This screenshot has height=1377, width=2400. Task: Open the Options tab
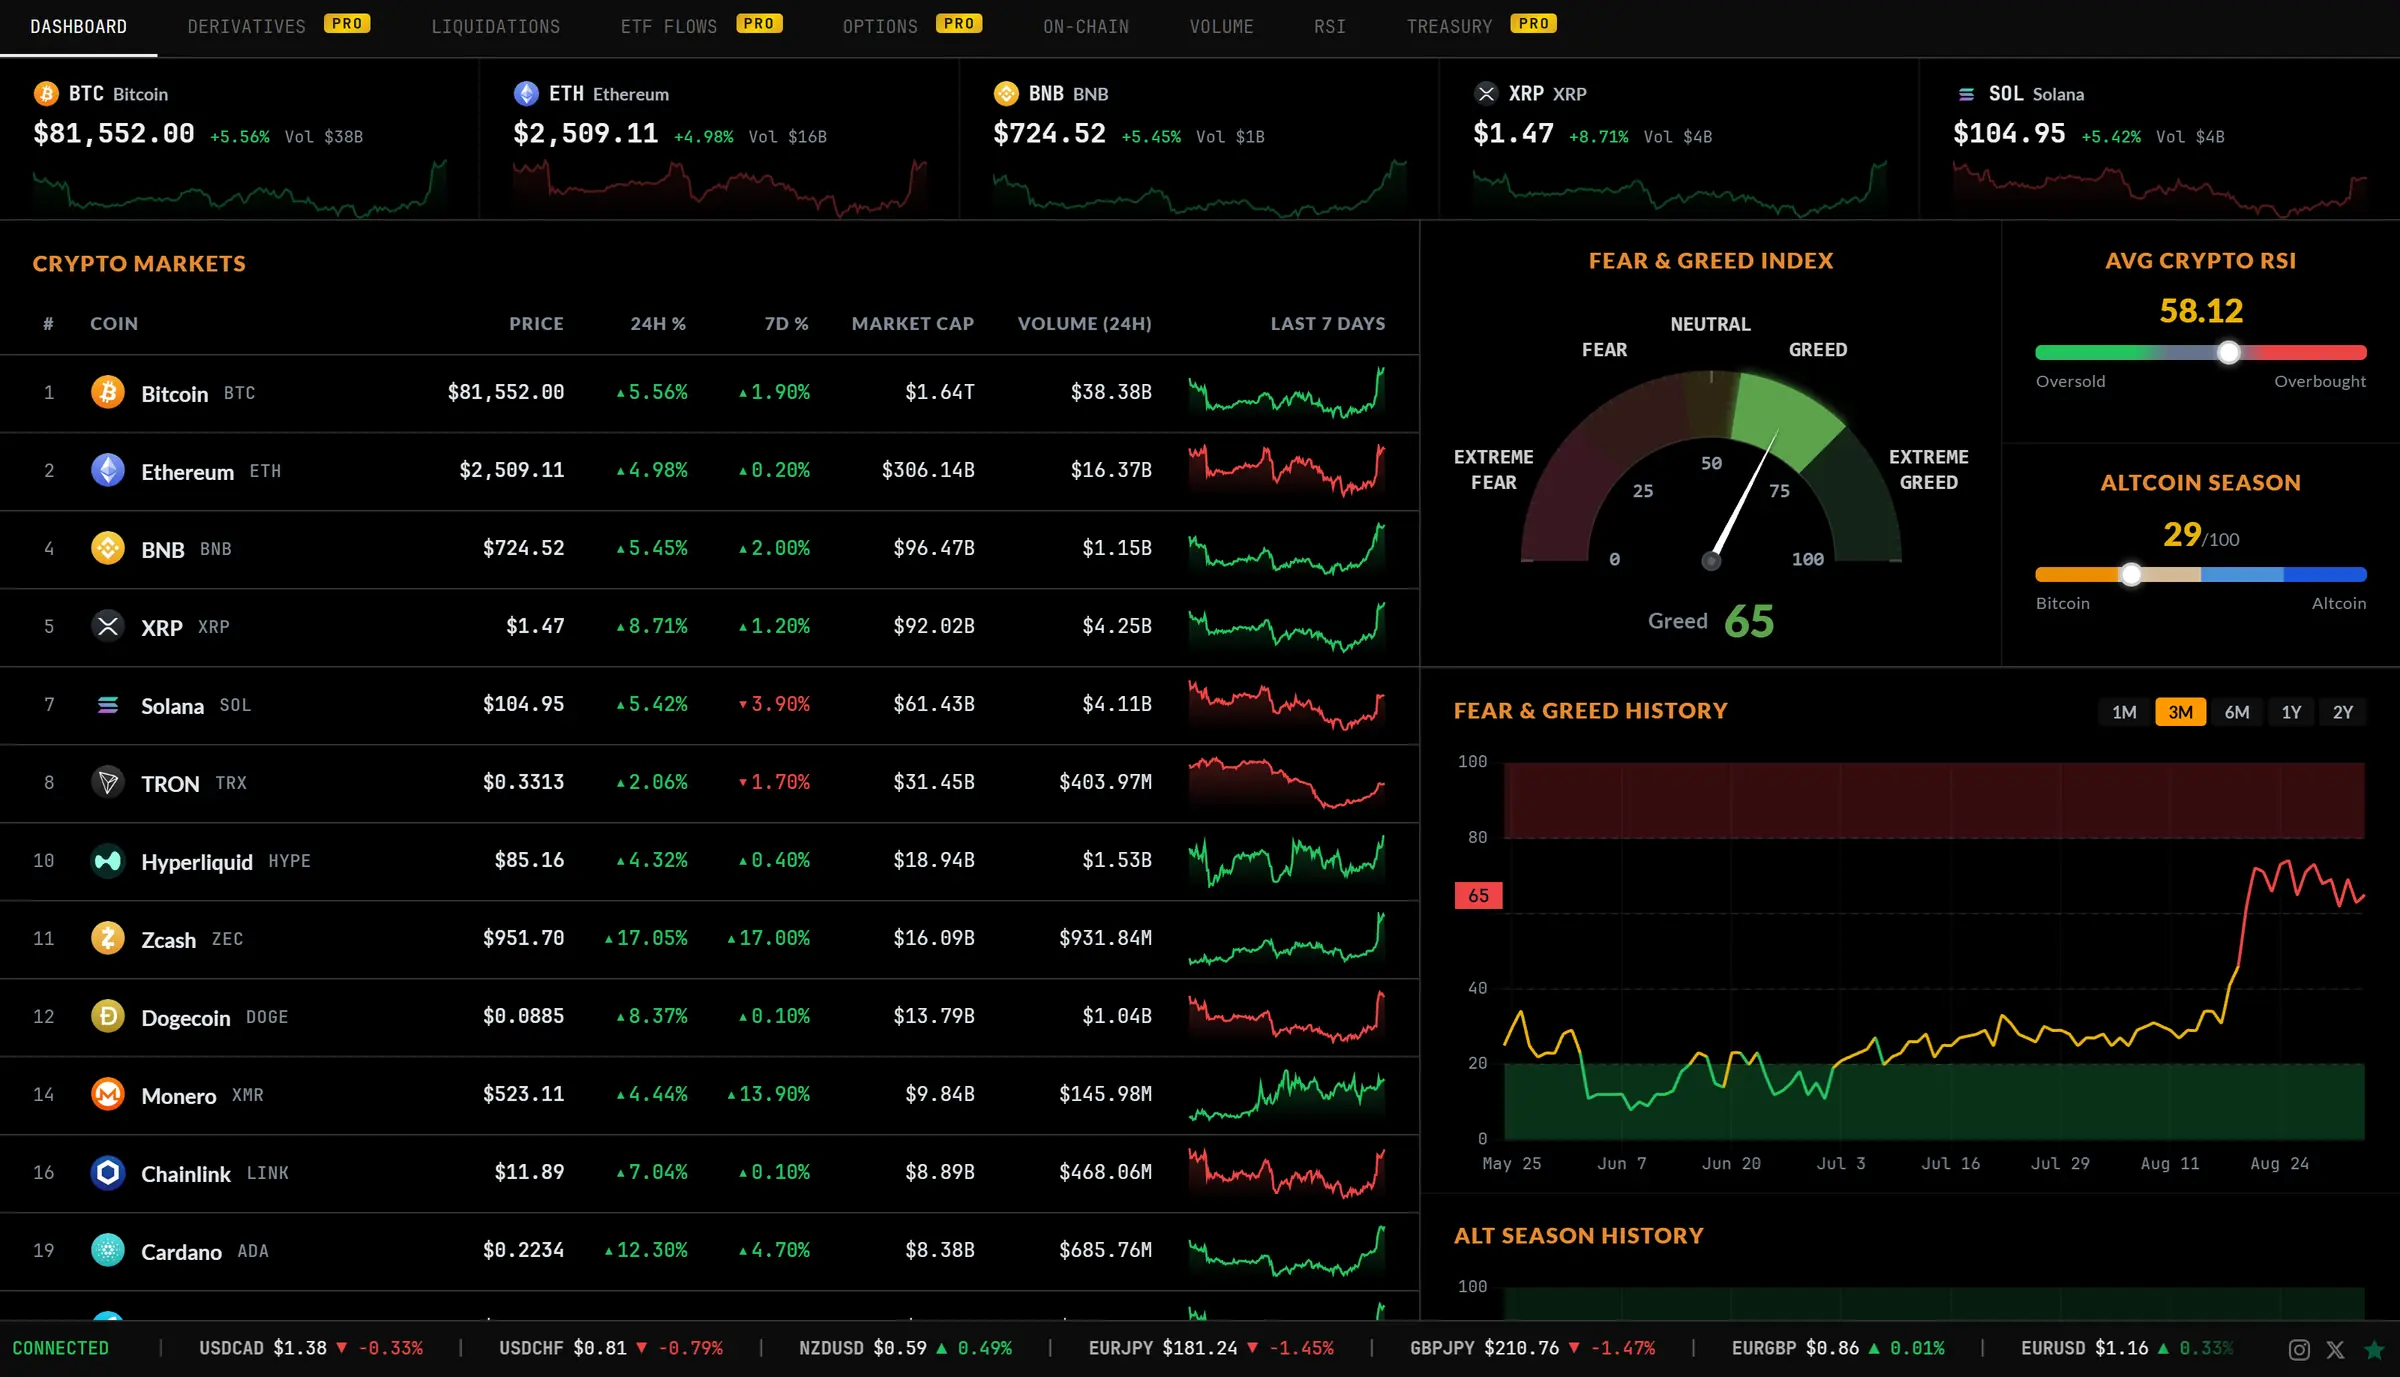pyautogui.click(x=880, y=27)
